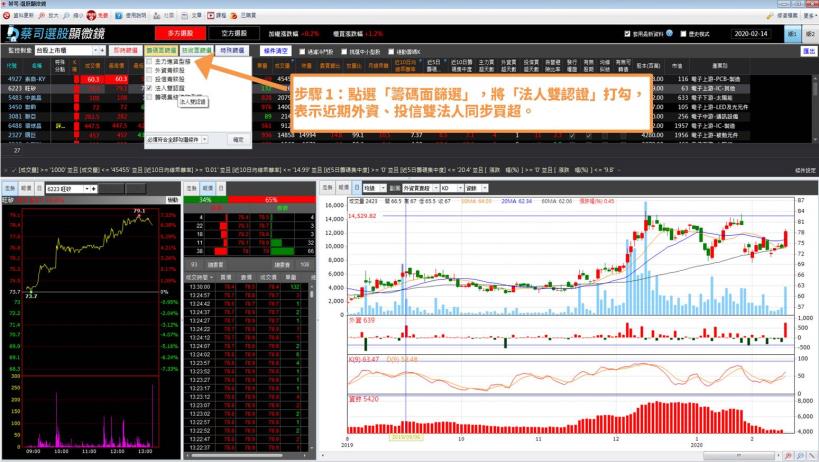
Task: Select the 順1 tab
Action: tap(792, 33)
